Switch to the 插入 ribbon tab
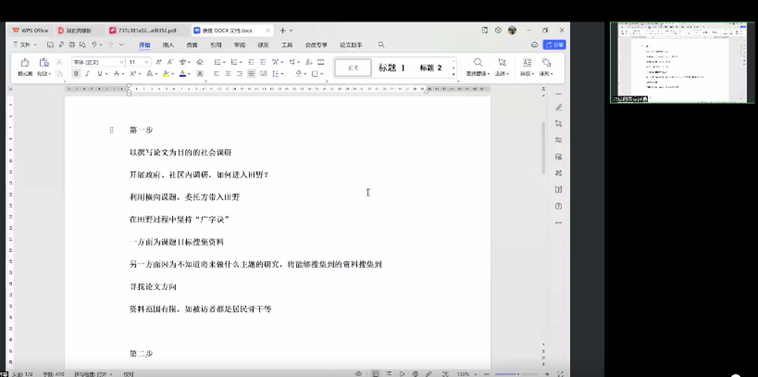This screenshot has height=377, width=758. (x=168, y=45)
